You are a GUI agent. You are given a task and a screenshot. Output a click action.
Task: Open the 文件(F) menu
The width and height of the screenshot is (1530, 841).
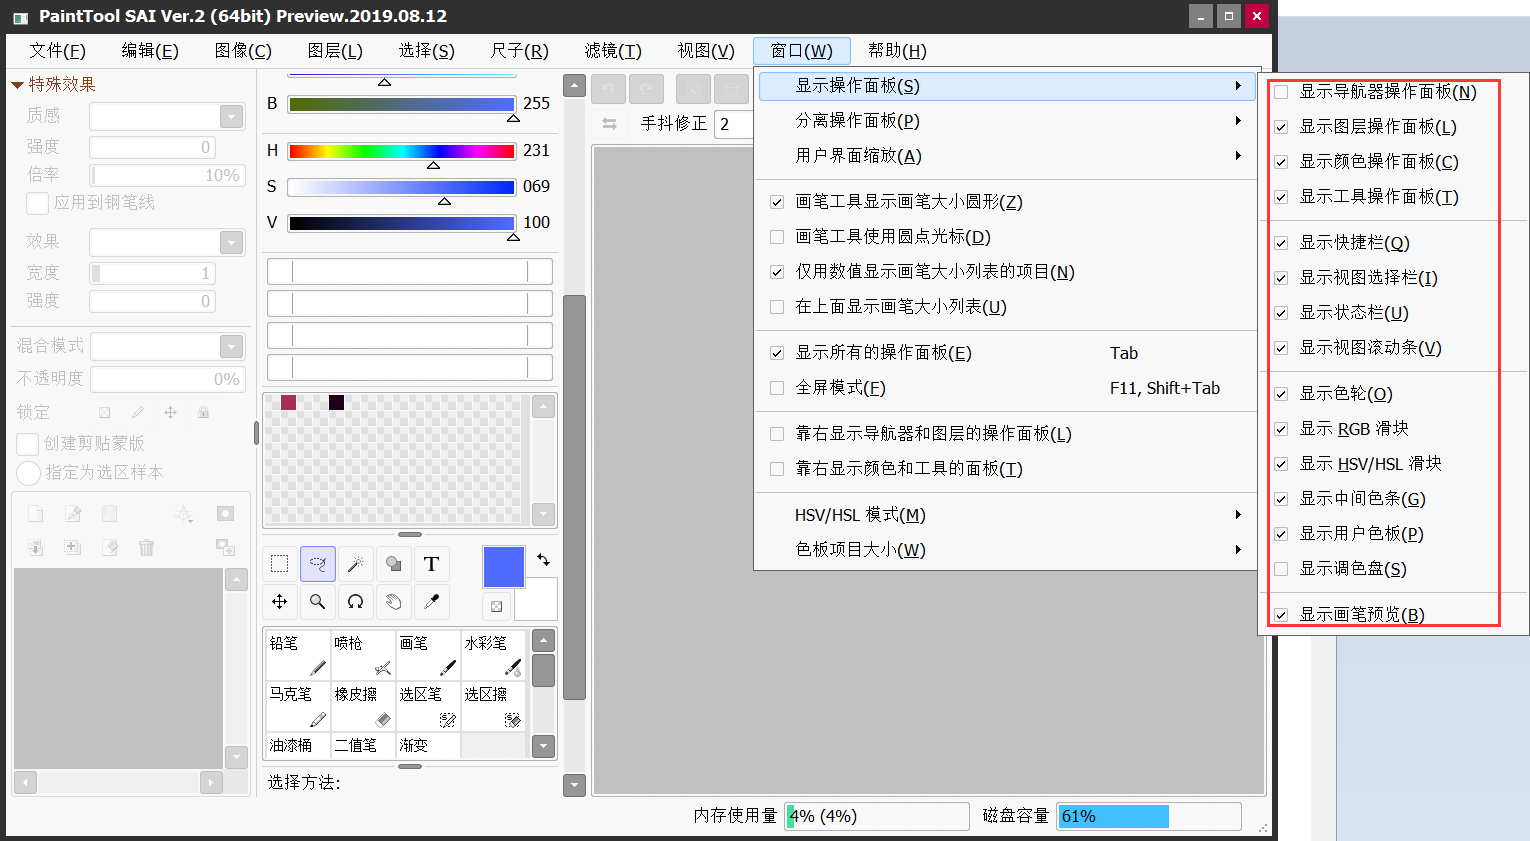point(57,51)
